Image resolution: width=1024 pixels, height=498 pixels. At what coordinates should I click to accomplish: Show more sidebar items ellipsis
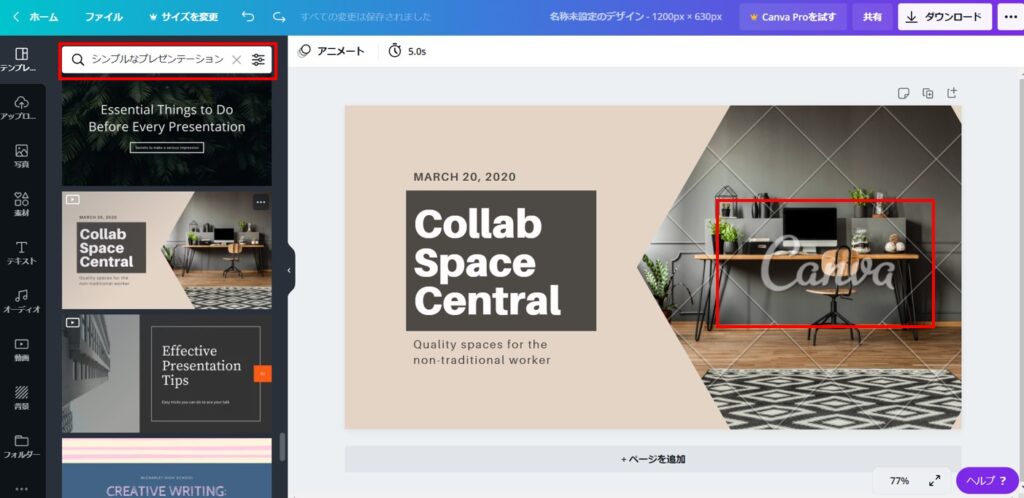pyautogui.click(x=22, y=488)
